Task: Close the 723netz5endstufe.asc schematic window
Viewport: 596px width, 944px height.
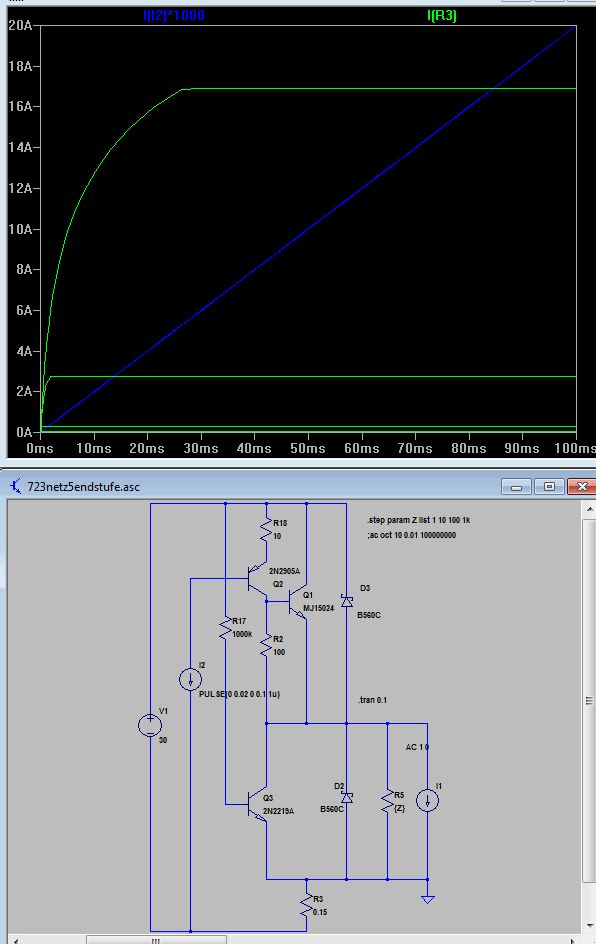Action: click(582, 486)
